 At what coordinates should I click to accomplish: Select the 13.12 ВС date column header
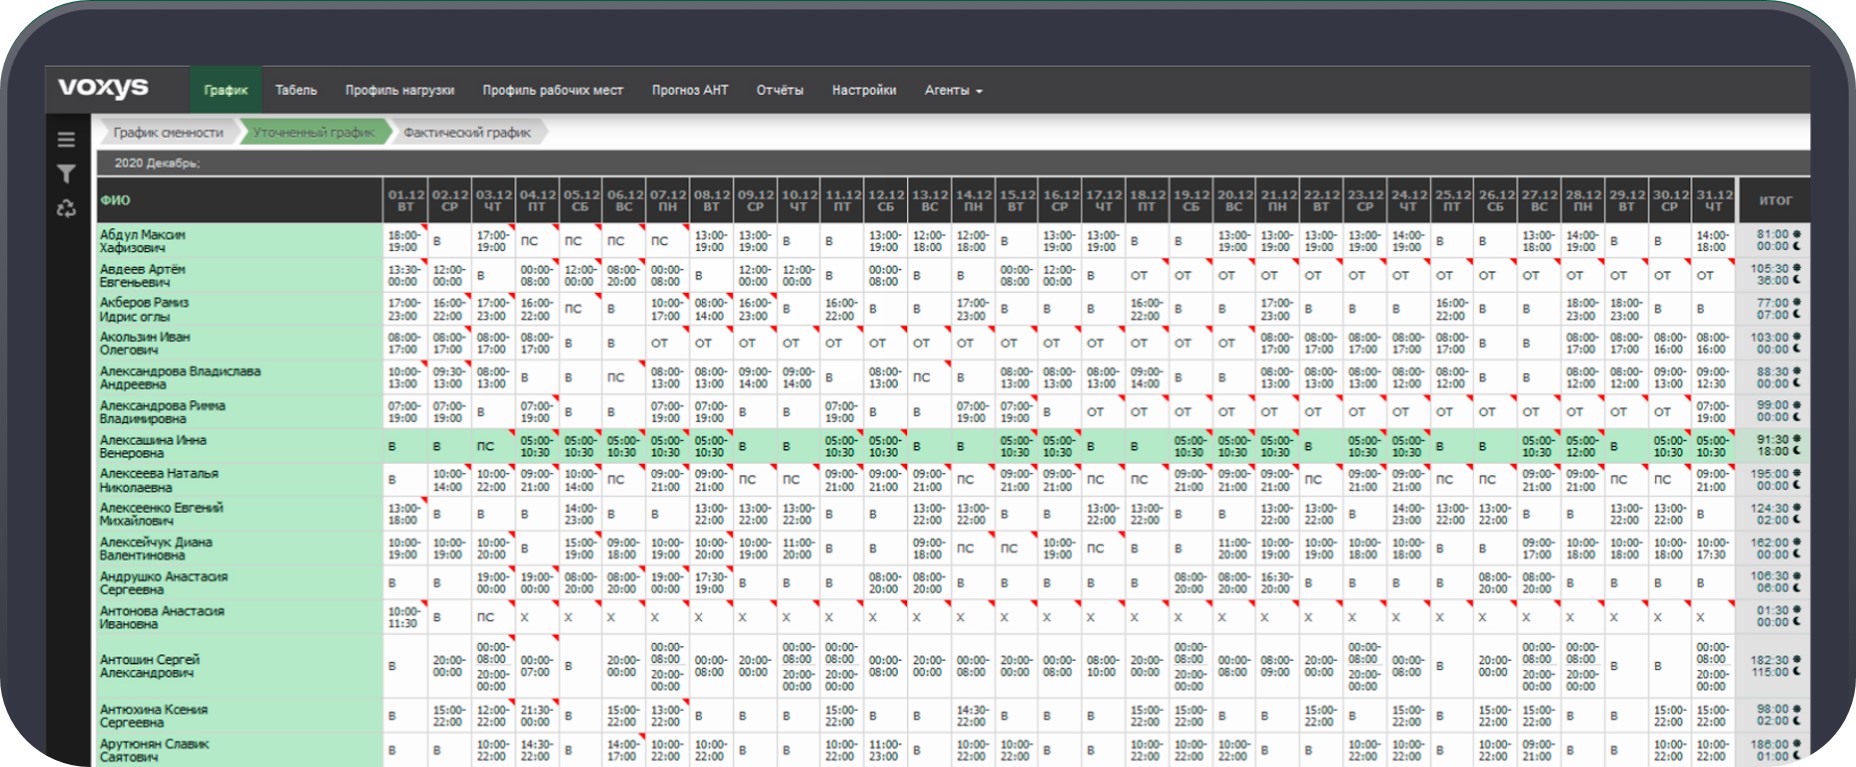(x=930, y=200)
